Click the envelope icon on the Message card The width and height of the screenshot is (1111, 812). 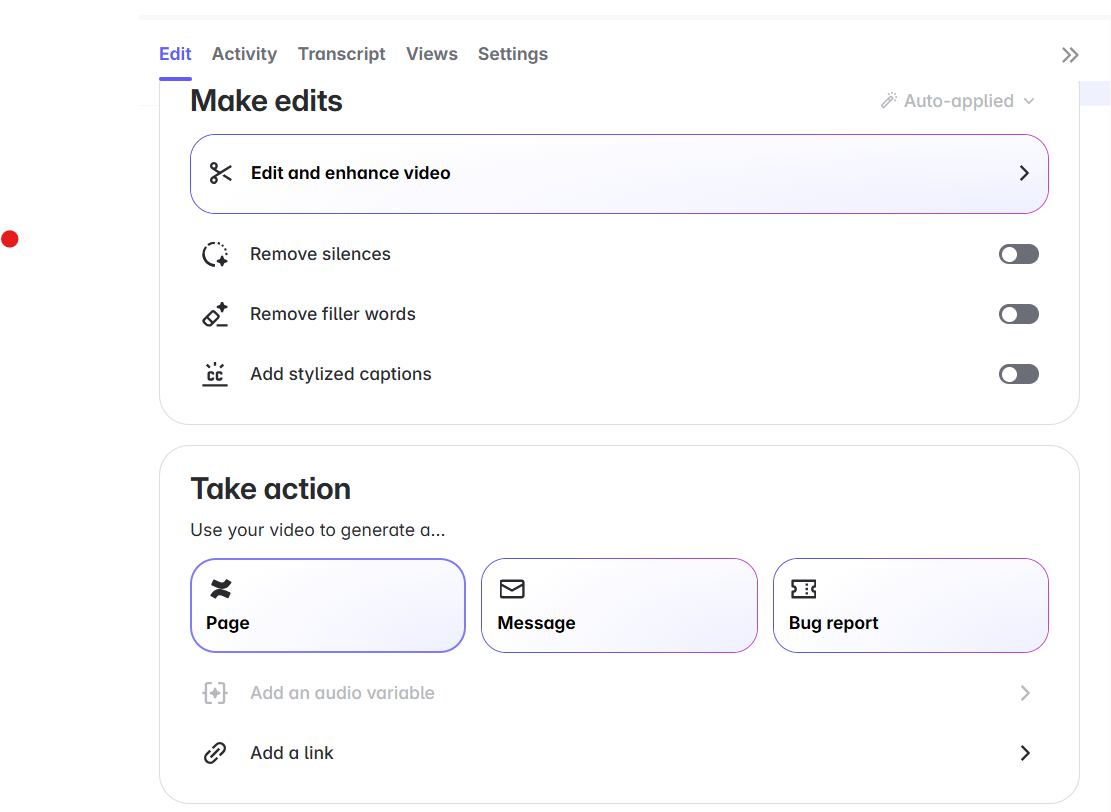[512, 589]
